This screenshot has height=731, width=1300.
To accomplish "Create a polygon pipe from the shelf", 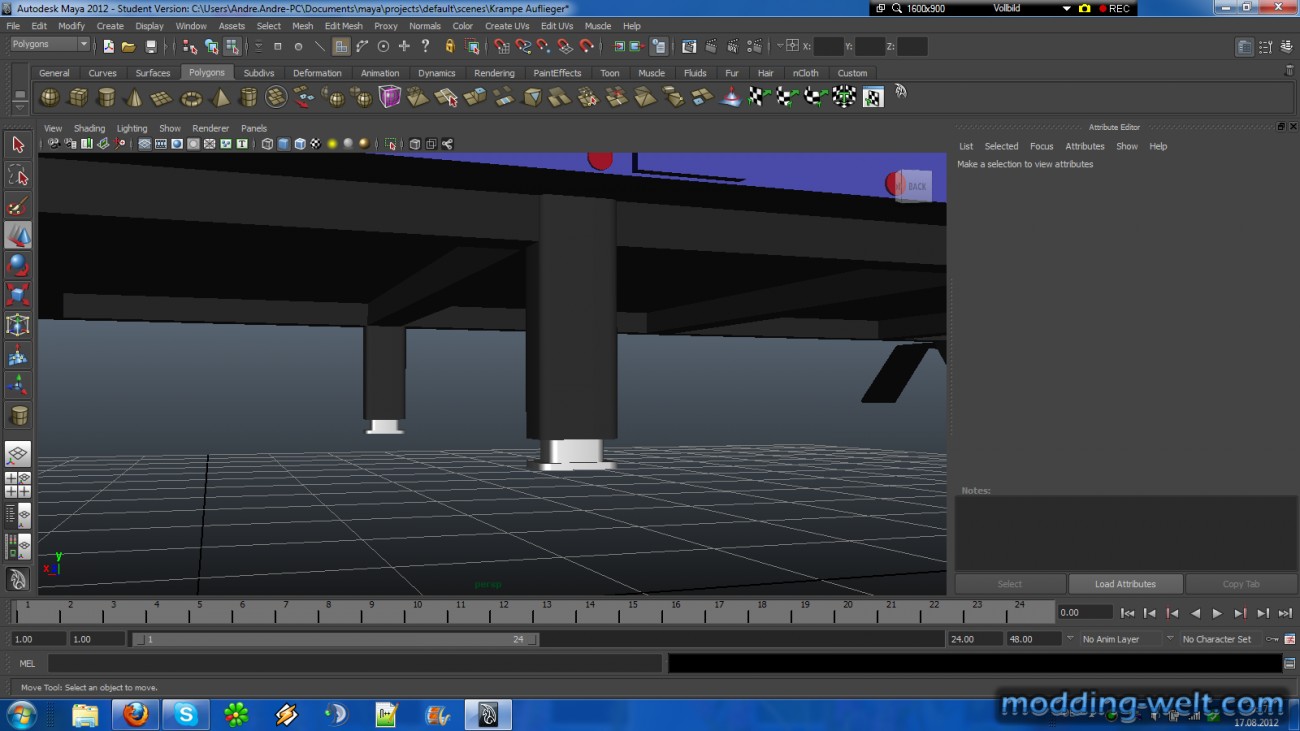I will (x=247, y=97).
